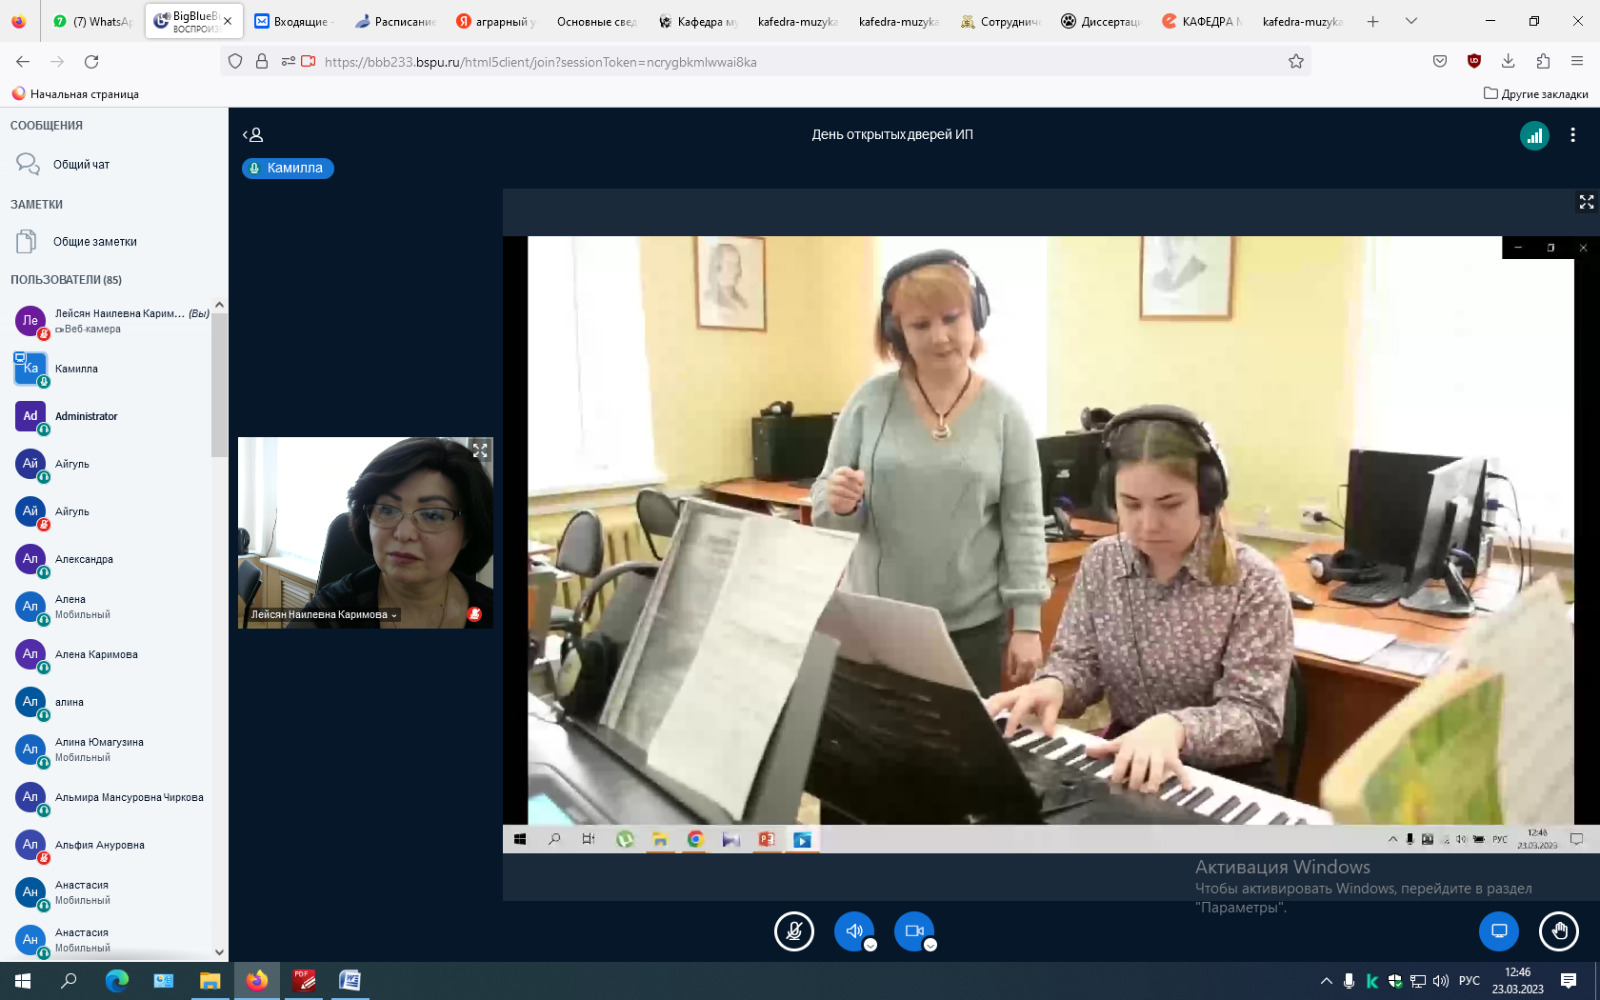Viewport: 1600px width, 1000px height.
Task: Open connection status indicator
Action: [1534, 135]
